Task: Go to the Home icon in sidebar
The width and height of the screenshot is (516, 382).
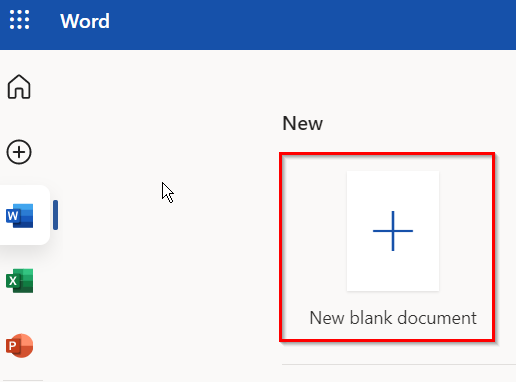Action: tap(19, 87)
